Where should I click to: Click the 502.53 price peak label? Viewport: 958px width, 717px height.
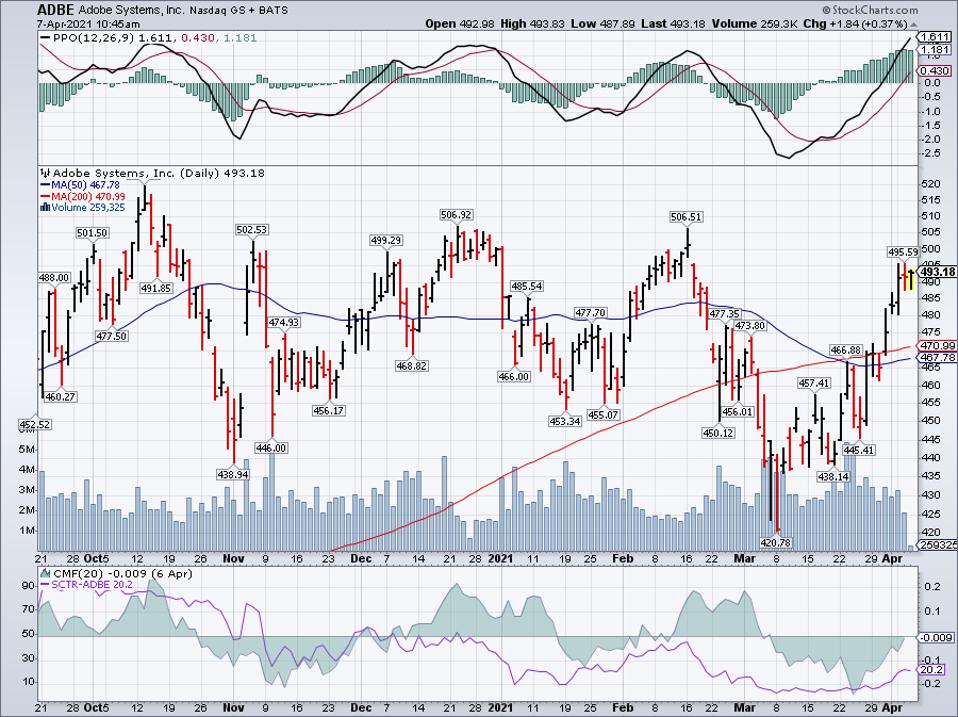252,230
